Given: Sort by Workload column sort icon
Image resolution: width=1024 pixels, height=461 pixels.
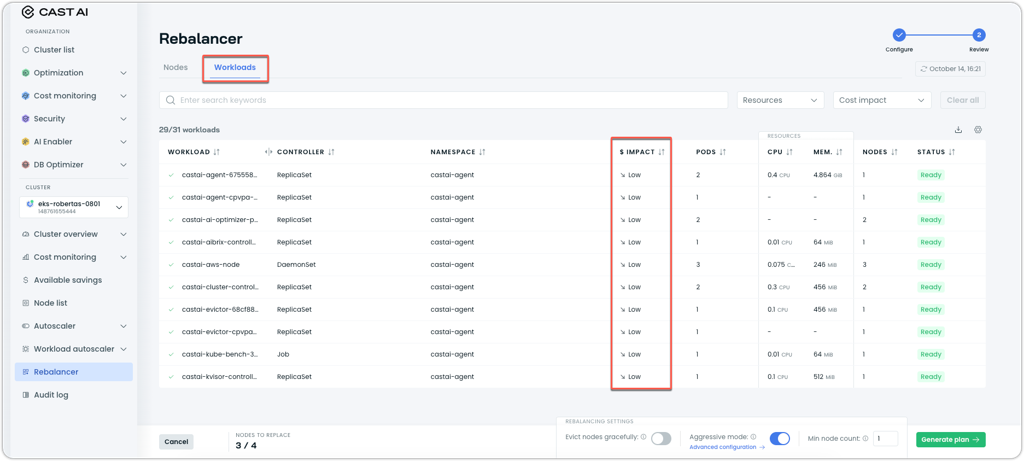Looking at the screenshot, I should coord(217,152).
